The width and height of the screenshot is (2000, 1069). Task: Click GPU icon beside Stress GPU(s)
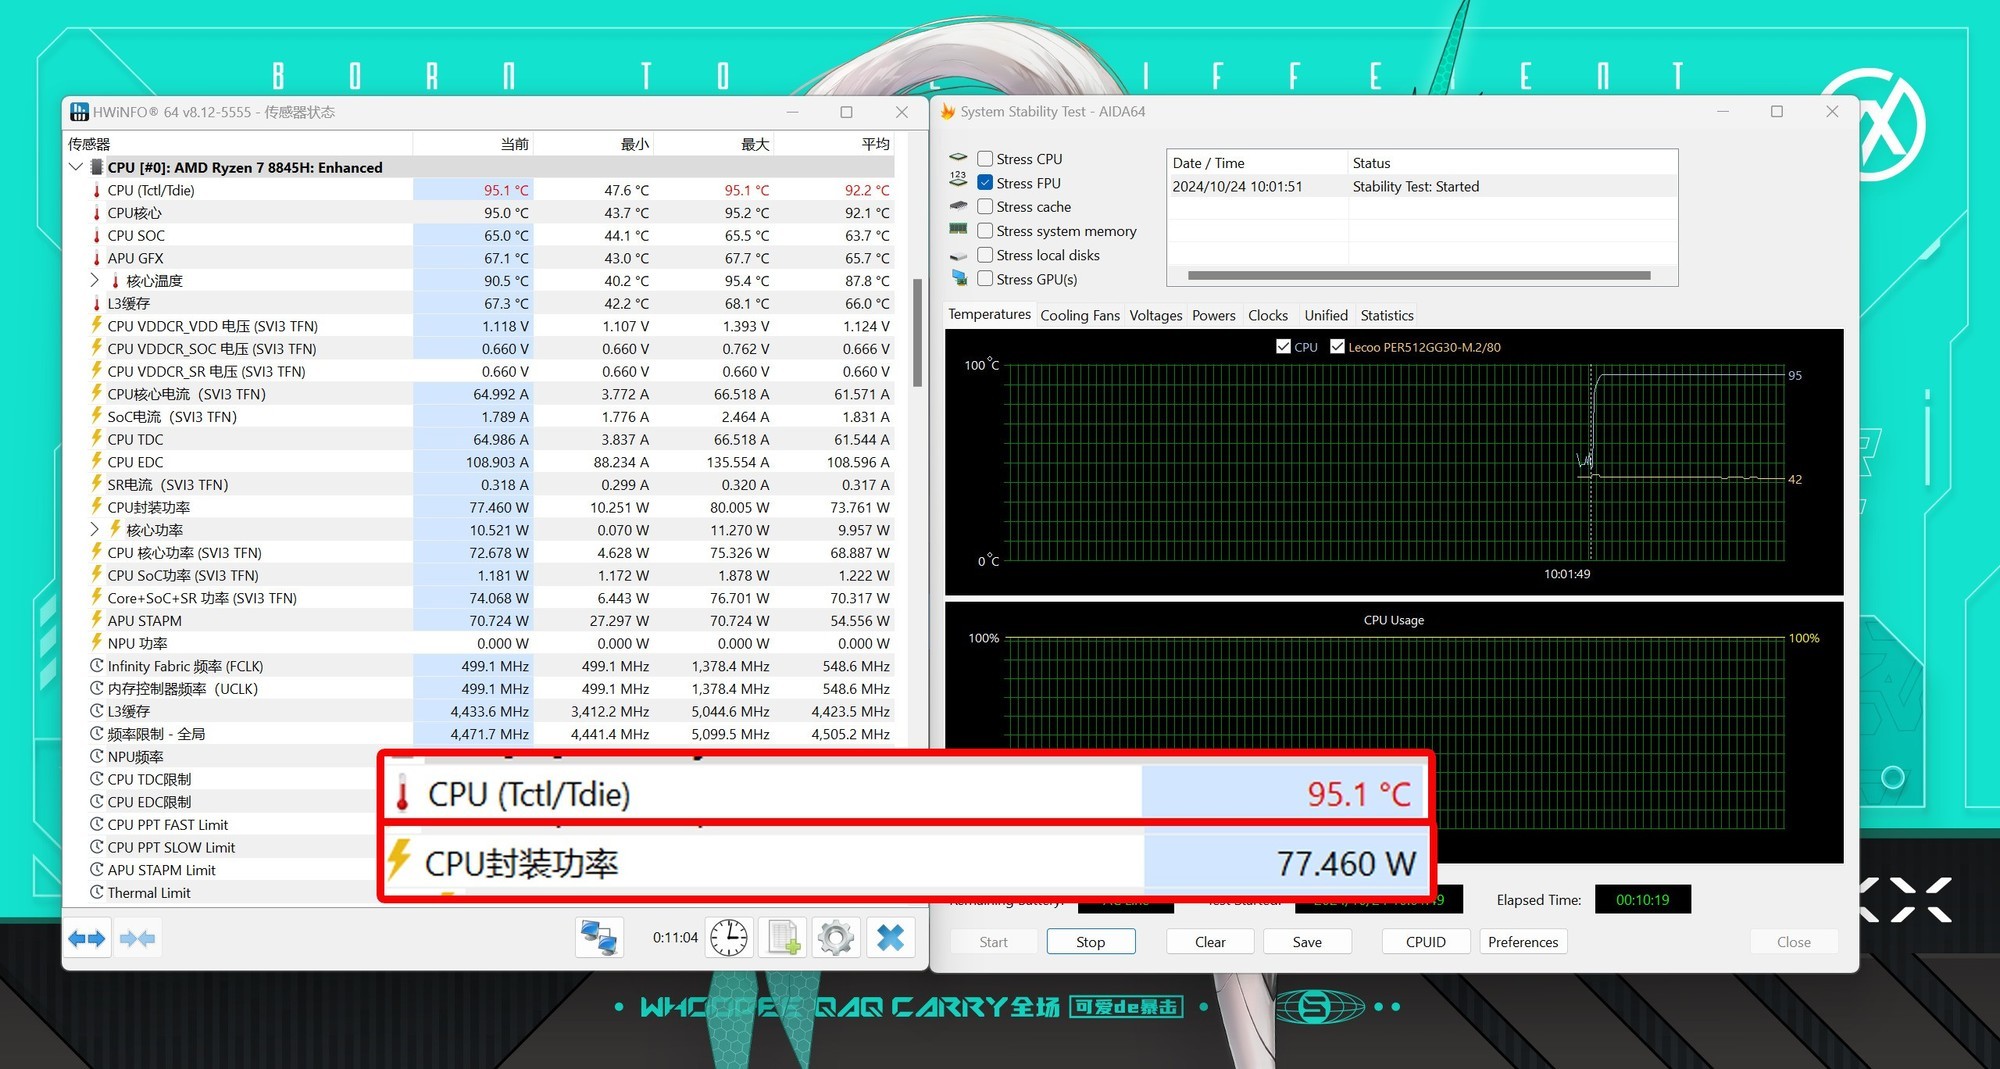959,278
